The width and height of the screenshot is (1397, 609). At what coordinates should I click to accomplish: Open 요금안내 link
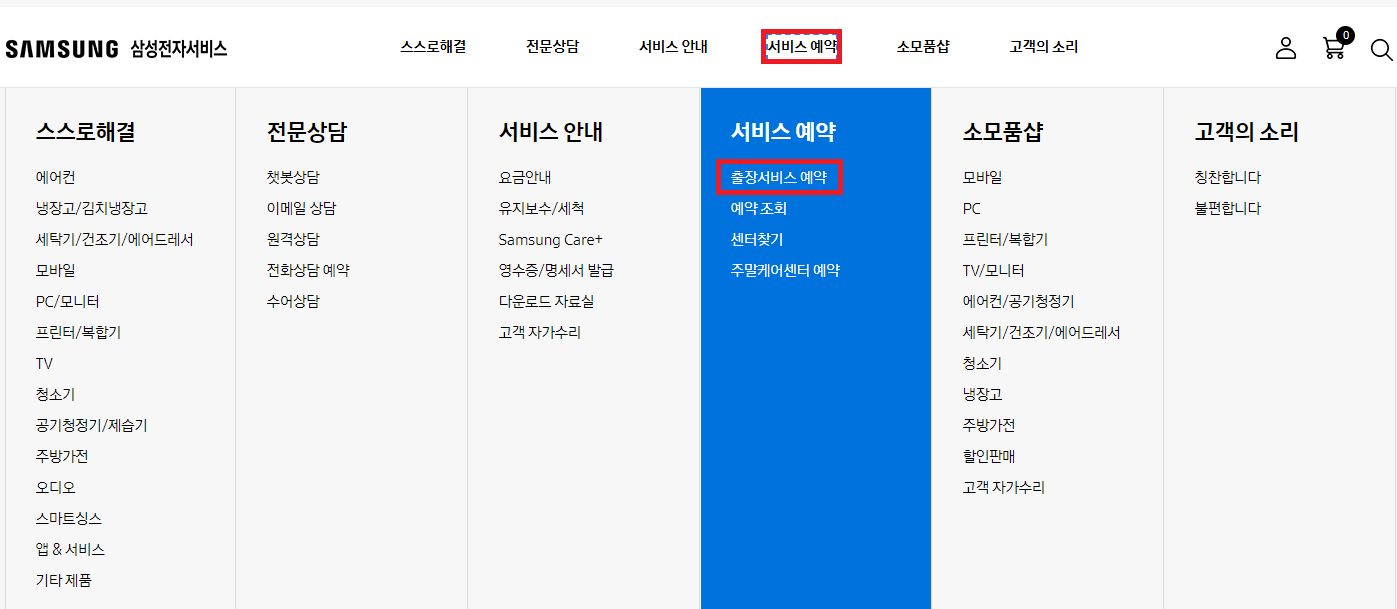[525, 178]
